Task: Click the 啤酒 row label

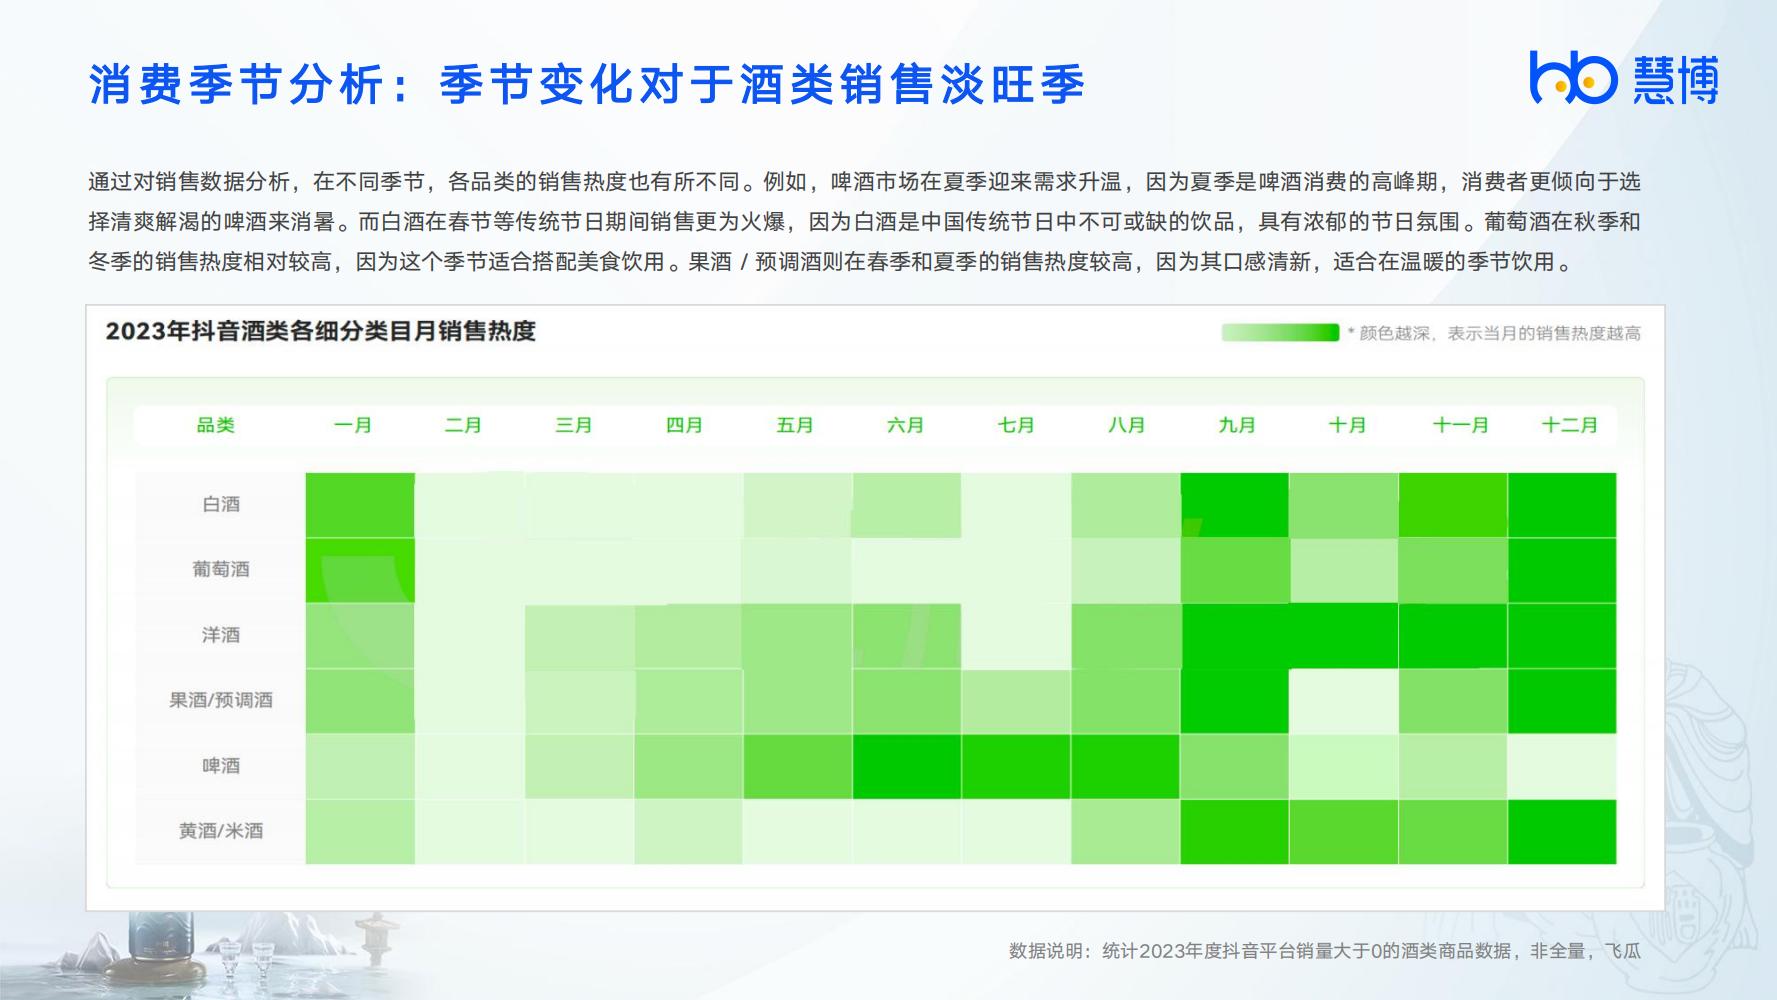Action: pos(221,766)
